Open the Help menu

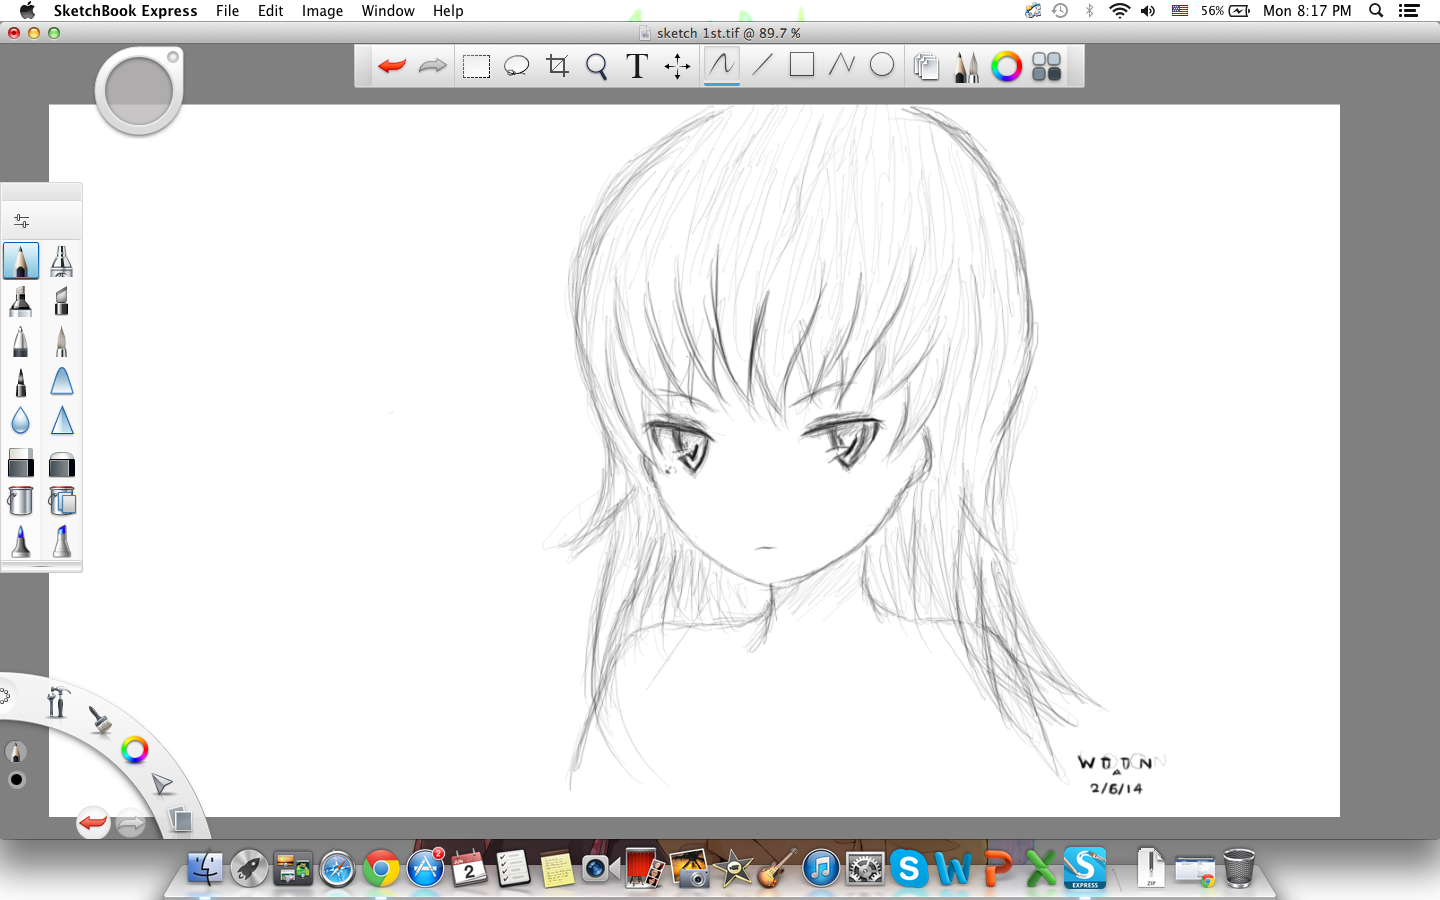click(448, 11)
